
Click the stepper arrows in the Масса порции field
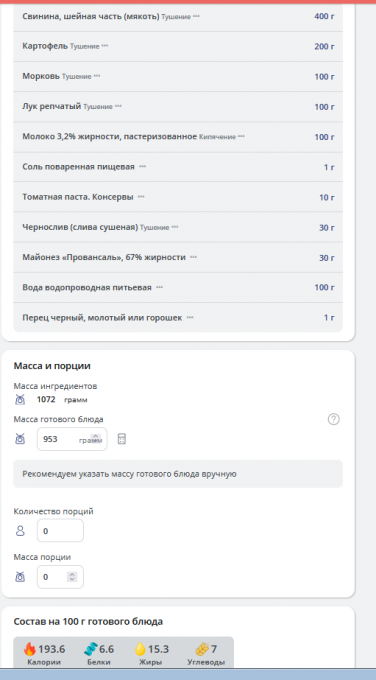pyautogui.click(x=72, y=577)
